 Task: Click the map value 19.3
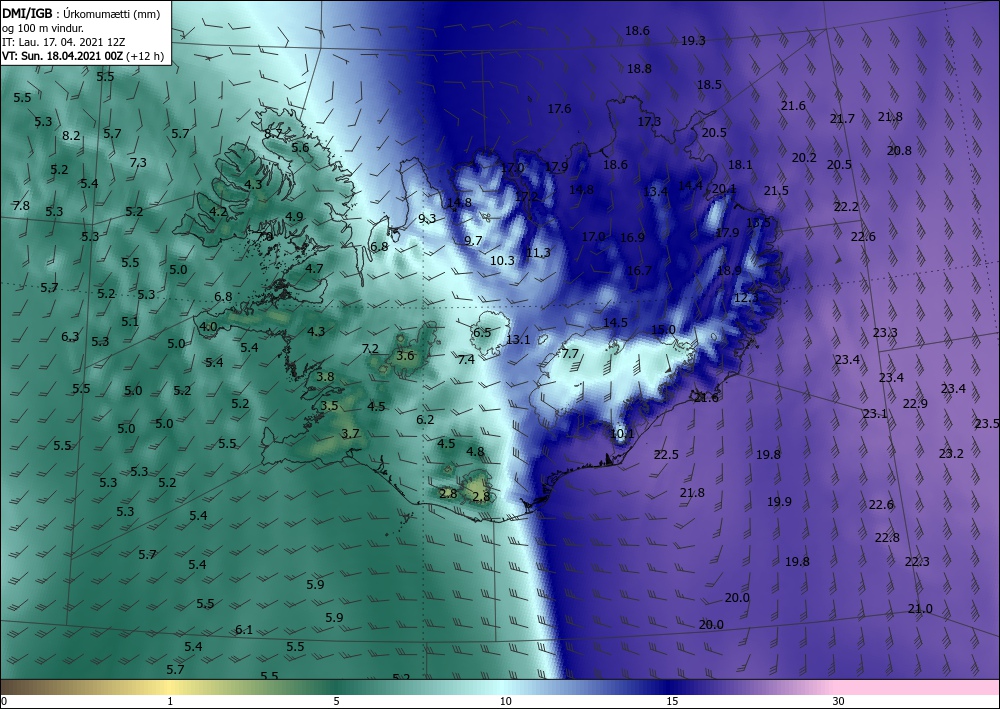693,41
